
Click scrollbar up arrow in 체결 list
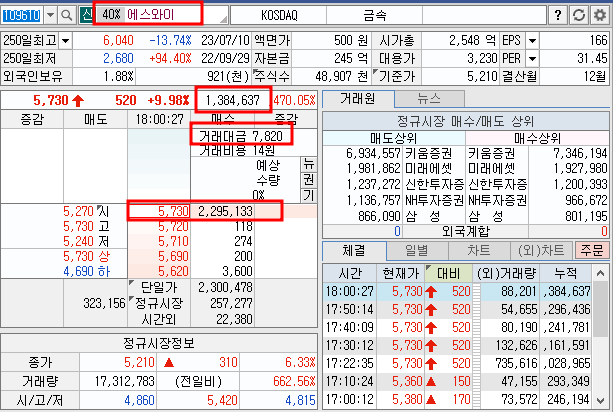601,273
